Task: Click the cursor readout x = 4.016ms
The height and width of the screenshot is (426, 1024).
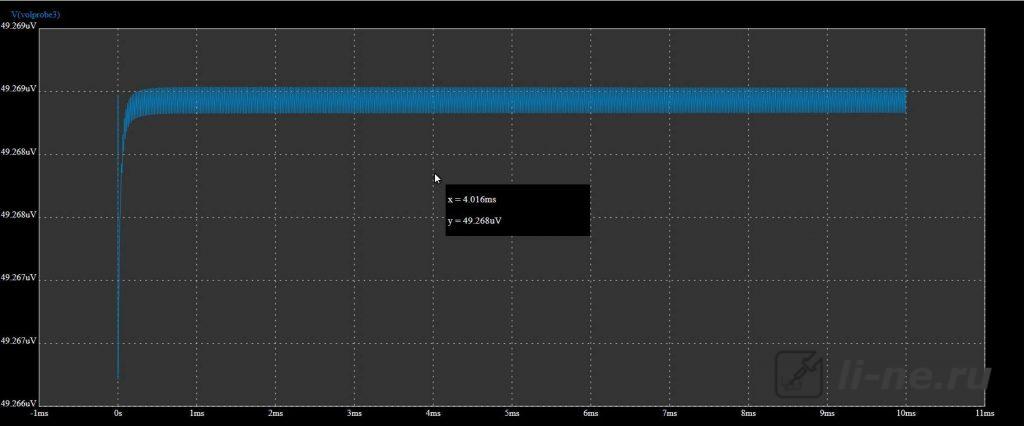Action: click(x=472, y=199)
